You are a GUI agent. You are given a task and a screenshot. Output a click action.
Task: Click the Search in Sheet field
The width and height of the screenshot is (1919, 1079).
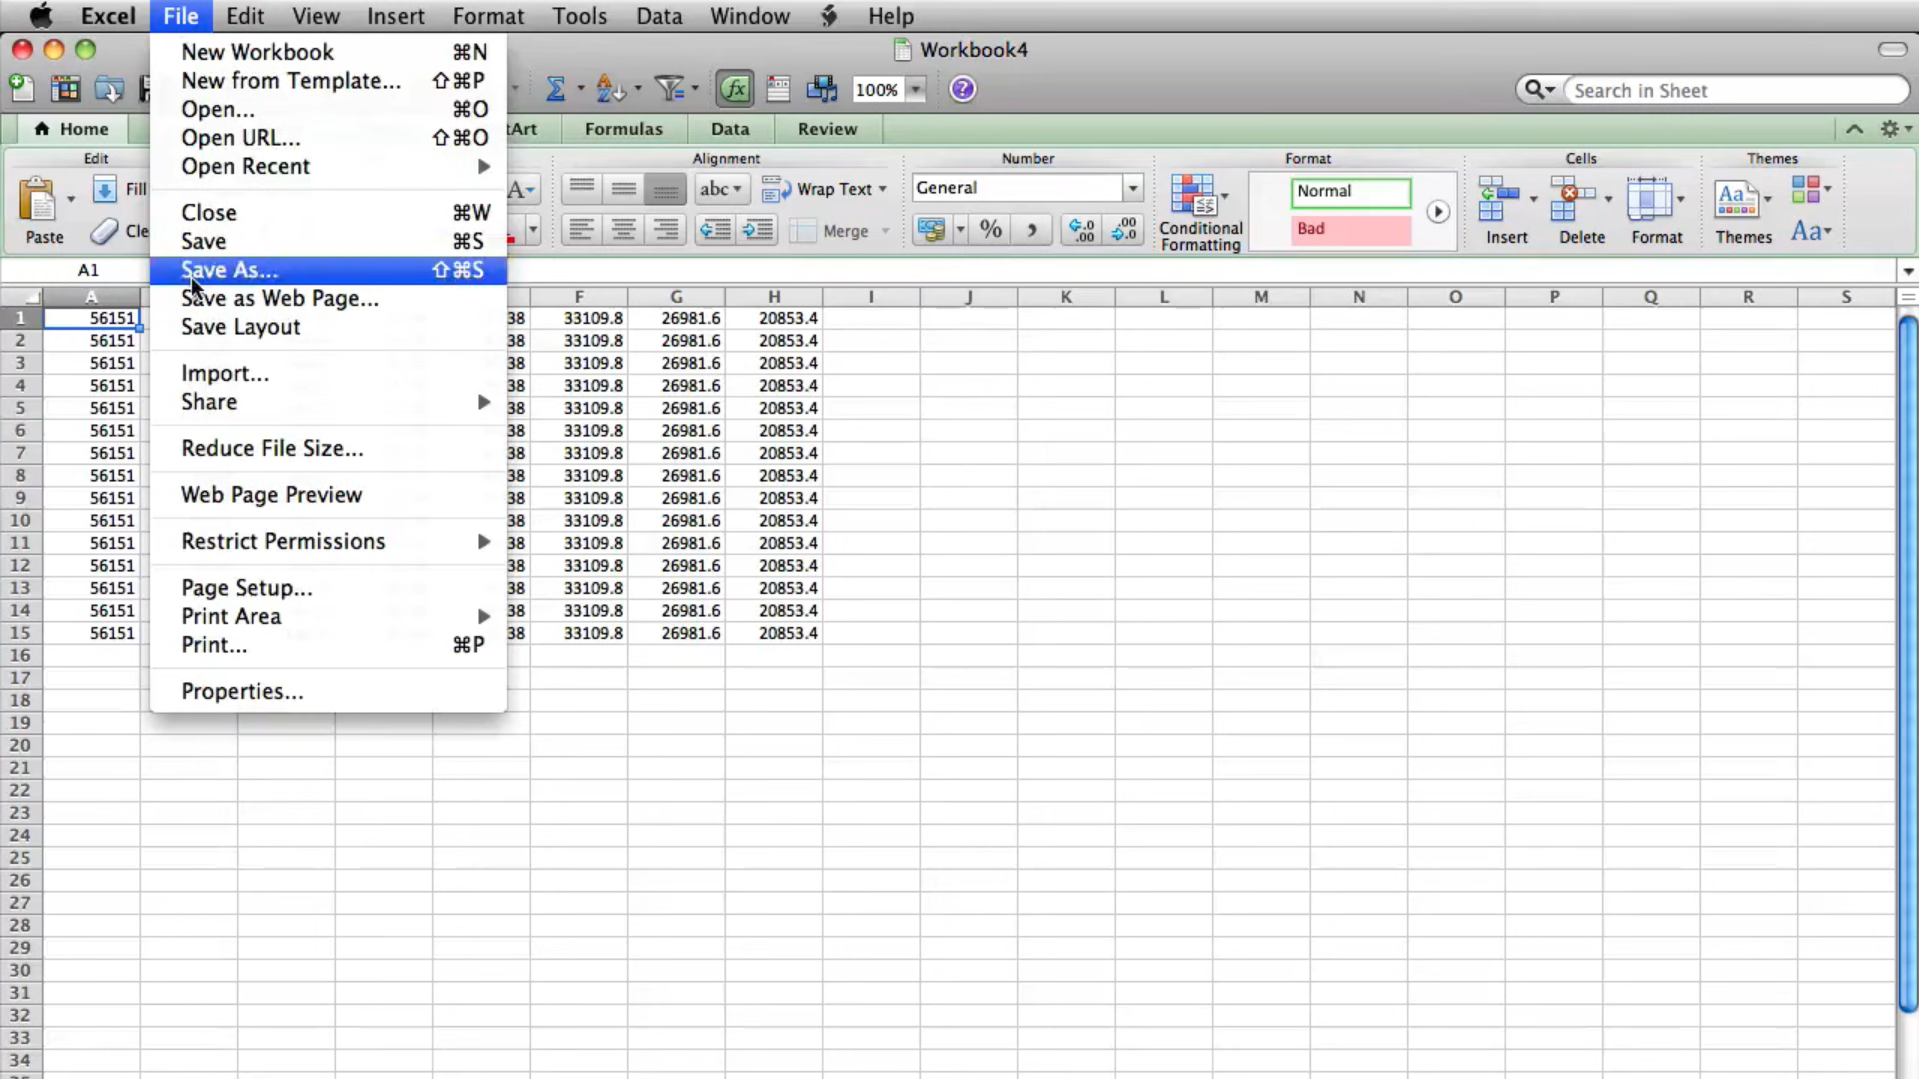pos(1734,90)
